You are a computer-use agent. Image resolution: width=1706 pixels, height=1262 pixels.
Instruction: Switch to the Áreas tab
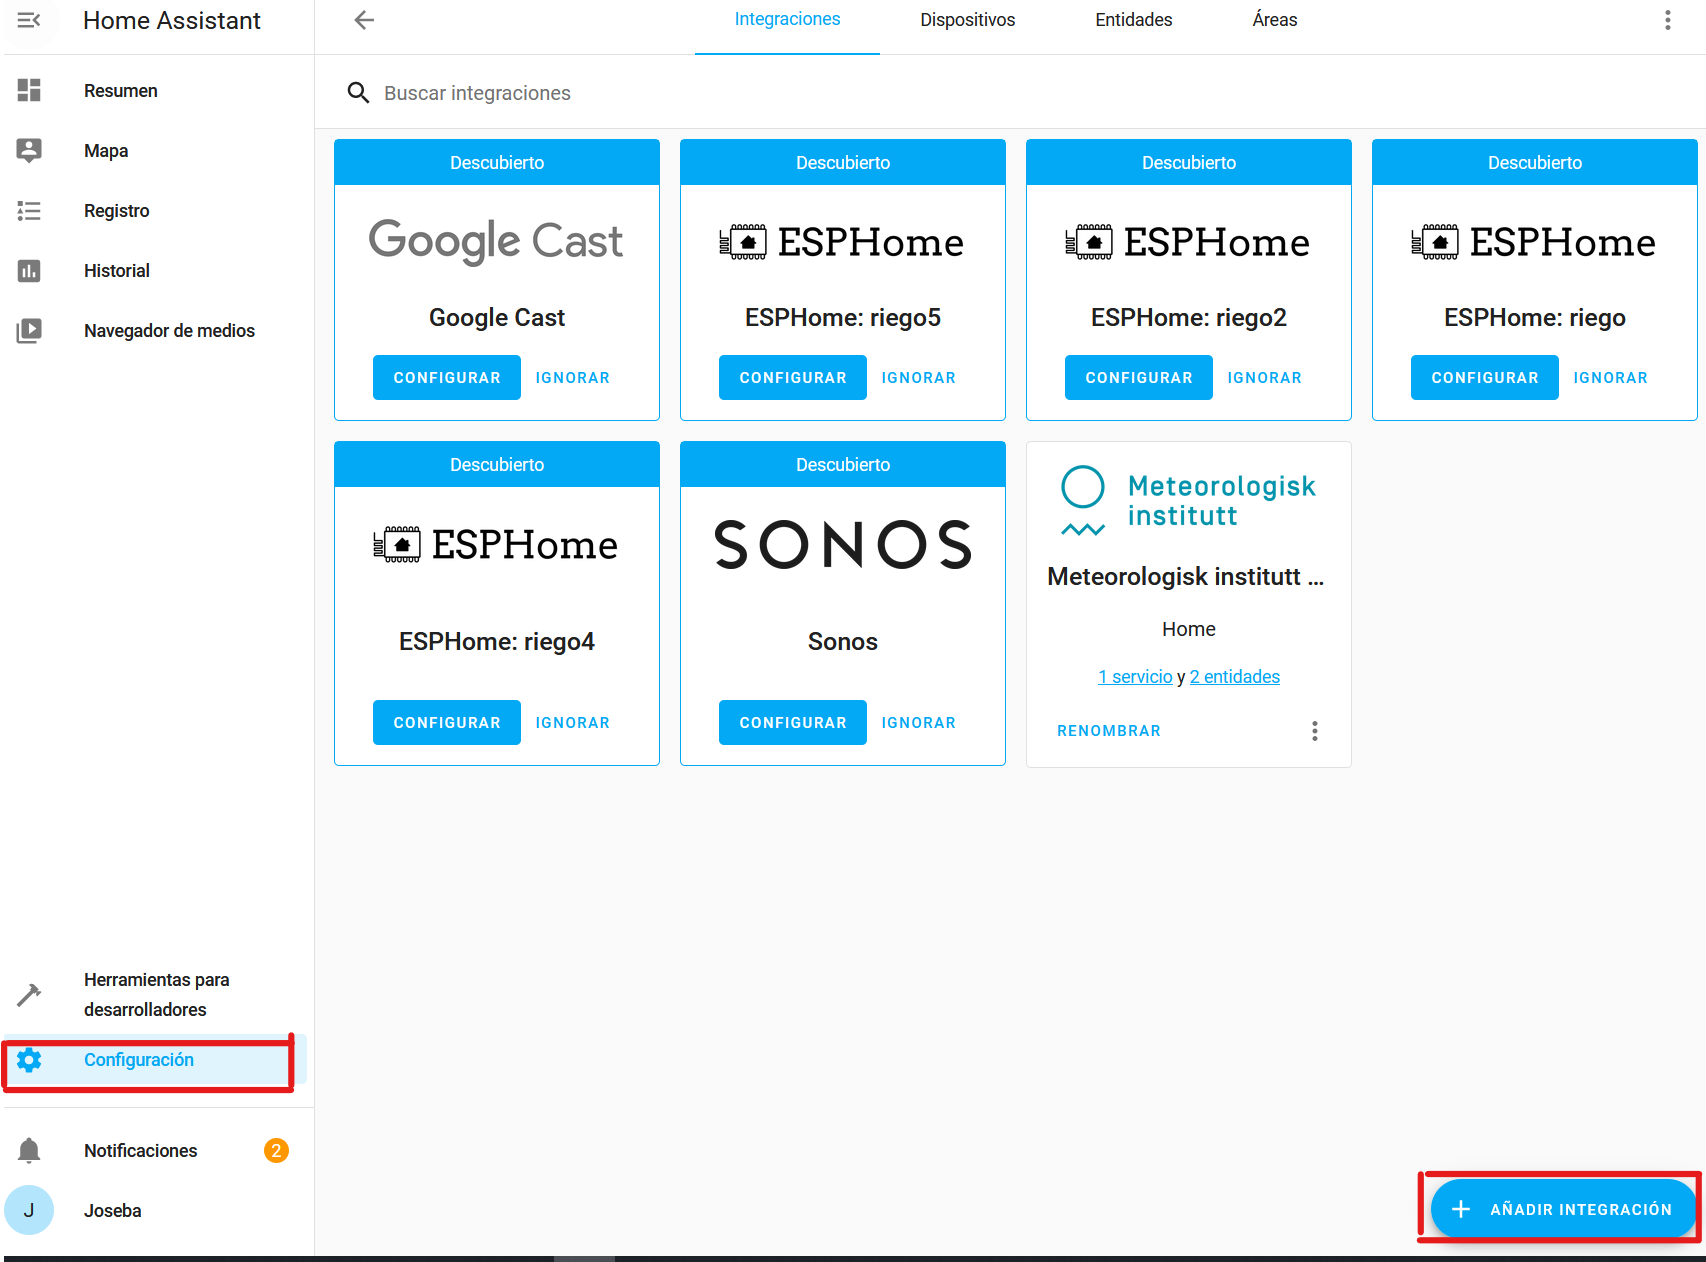coord(1274,20)
